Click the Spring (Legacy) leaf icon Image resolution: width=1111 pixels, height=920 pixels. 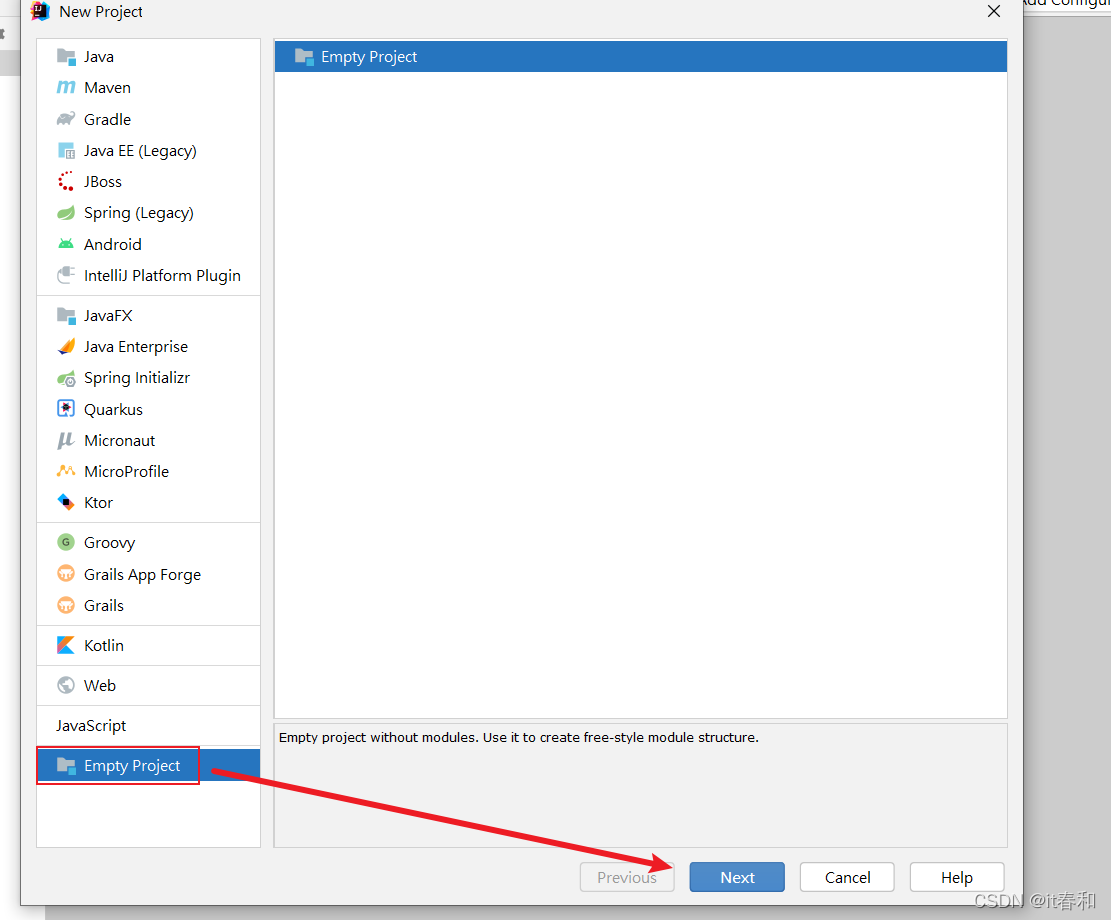66,213
